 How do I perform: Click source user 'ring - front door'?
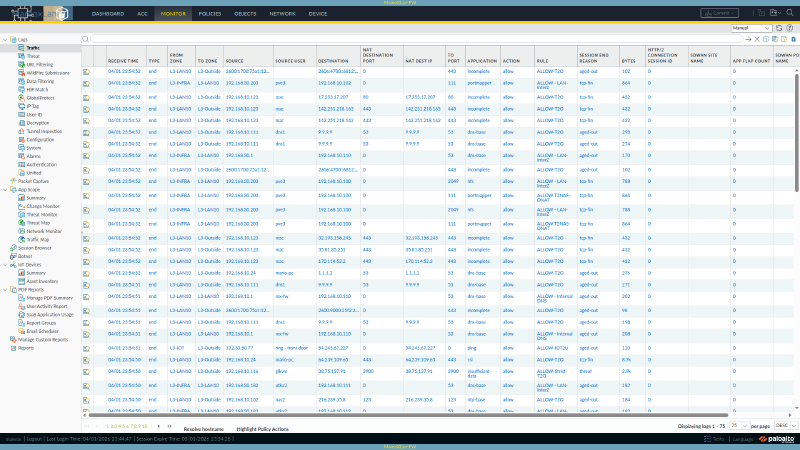(291, 348)
